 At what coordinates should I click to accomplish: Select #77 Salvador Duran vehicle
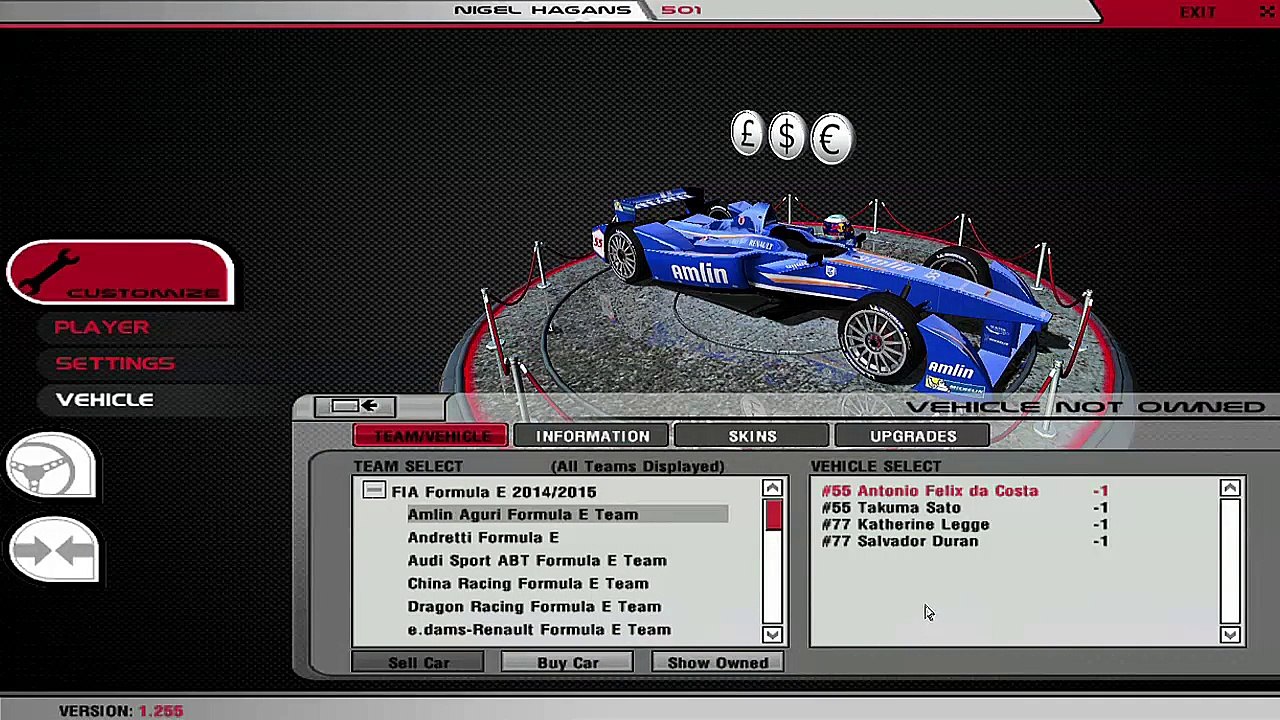tap(965, 541)
